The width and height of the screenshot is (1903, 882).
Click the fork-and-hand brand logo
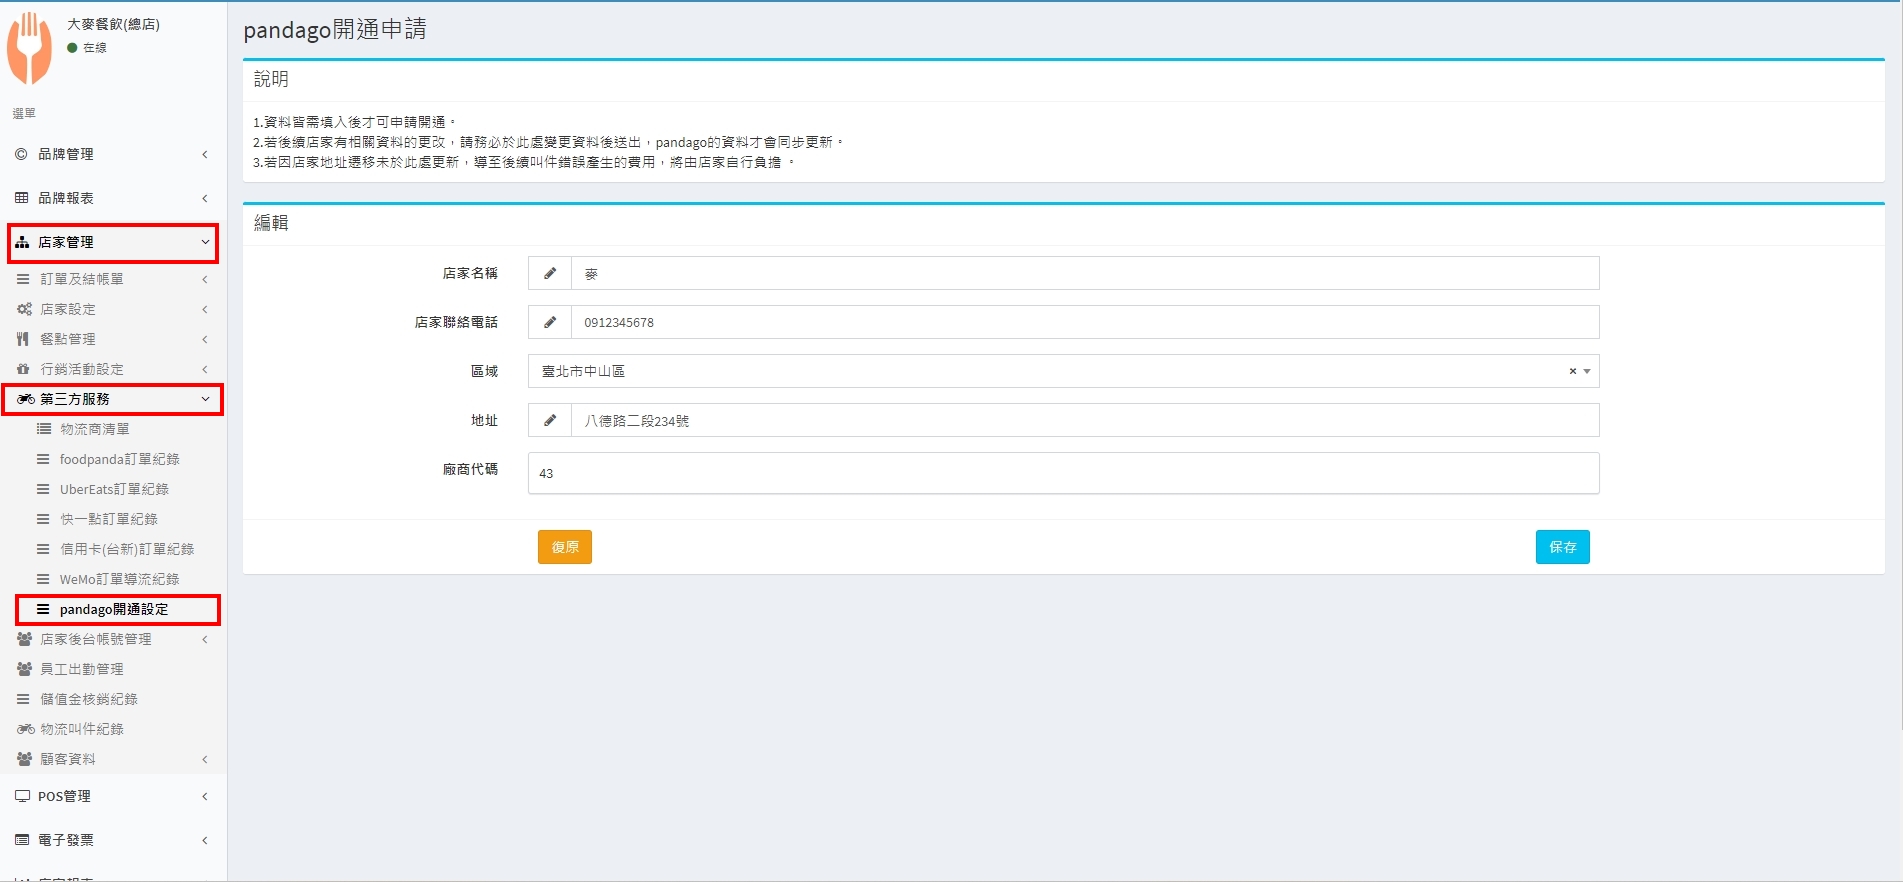click(30, 48)
